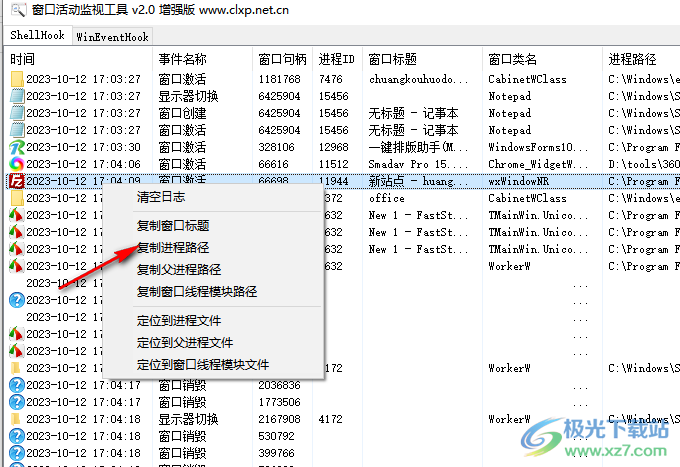Select process ID 7476
This screenshot has height=467, width=680.
(x=330, y=79)
